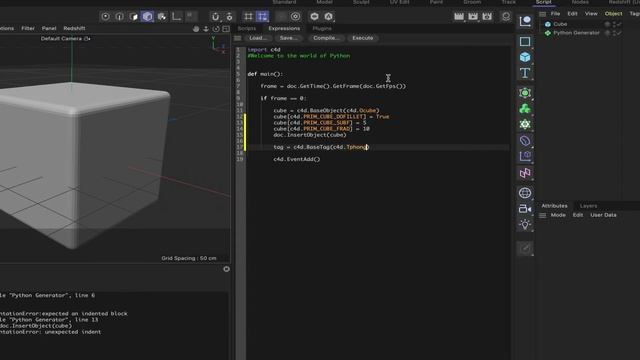Select the Attributes tab

(554, 206)
